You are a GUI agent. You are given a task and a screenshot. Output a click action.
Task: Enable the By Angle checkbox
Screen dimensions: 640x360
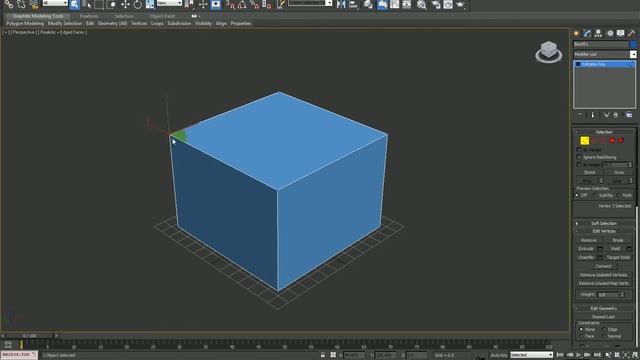[579, 164]
